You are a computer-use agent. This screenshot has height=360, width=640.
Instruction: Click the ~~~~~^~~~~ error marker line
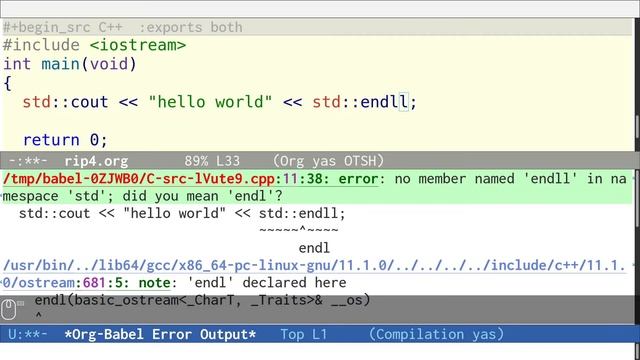[298, 229]
